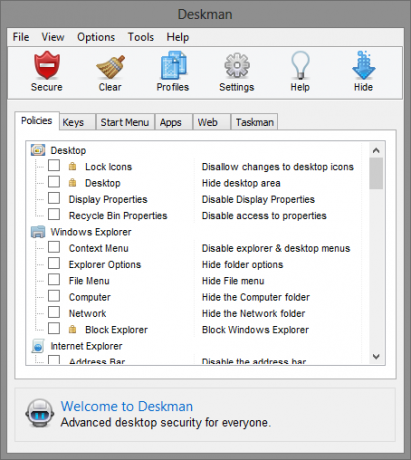Click the Welcome to Deskman heading

127,406
